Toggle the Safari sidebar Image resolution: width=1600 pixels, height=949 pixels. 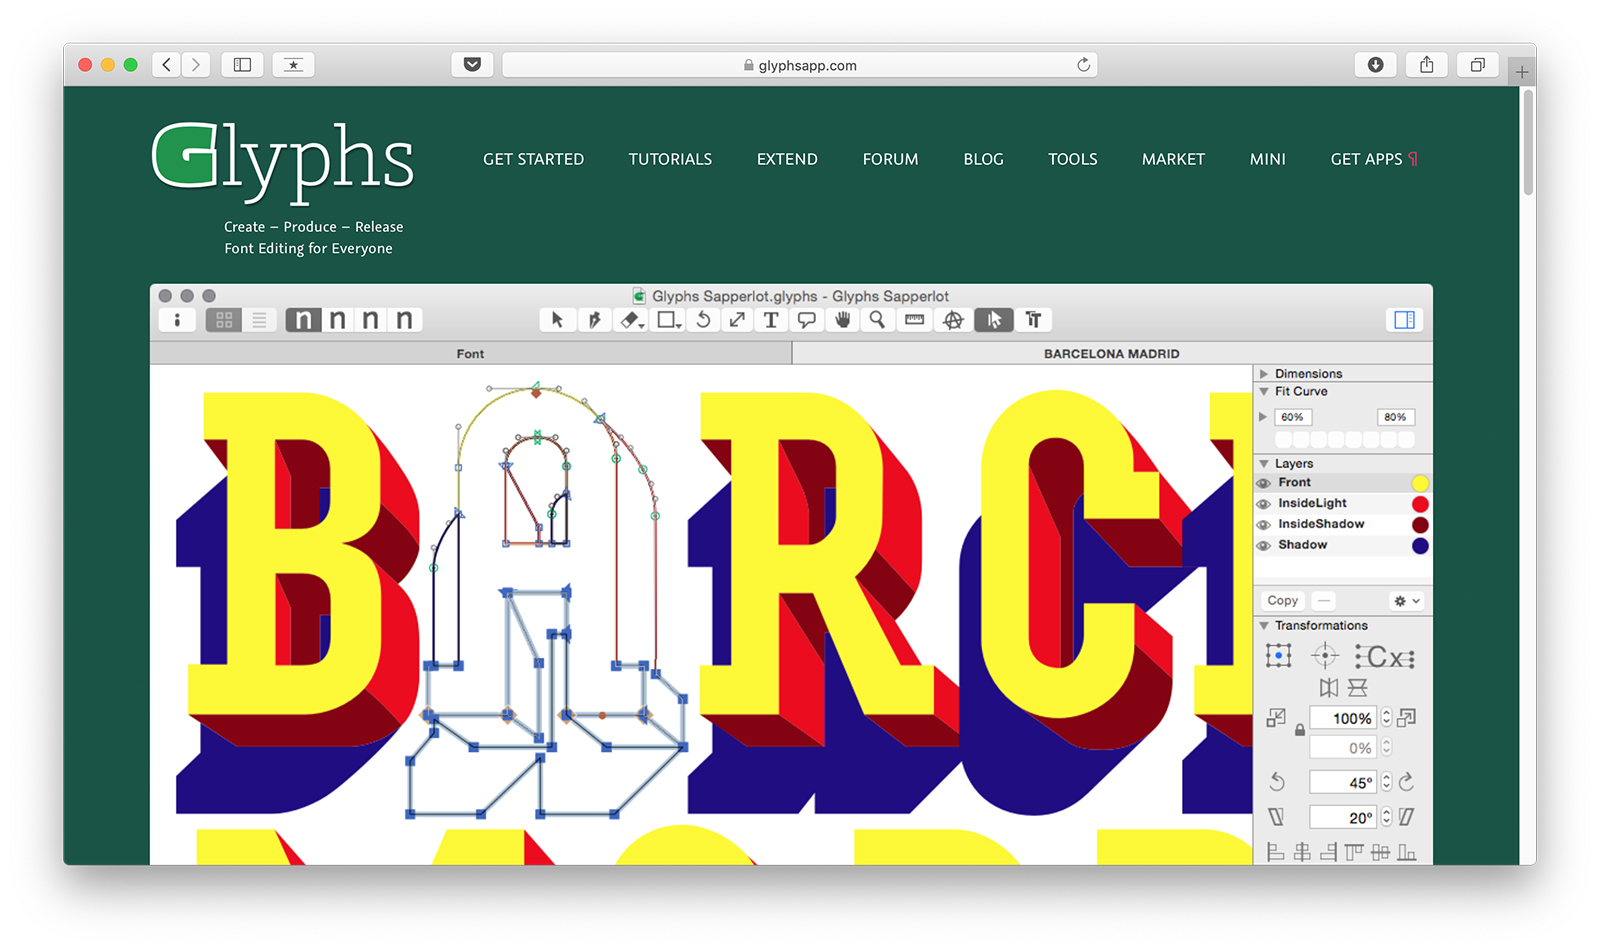[x=242, y=65]
